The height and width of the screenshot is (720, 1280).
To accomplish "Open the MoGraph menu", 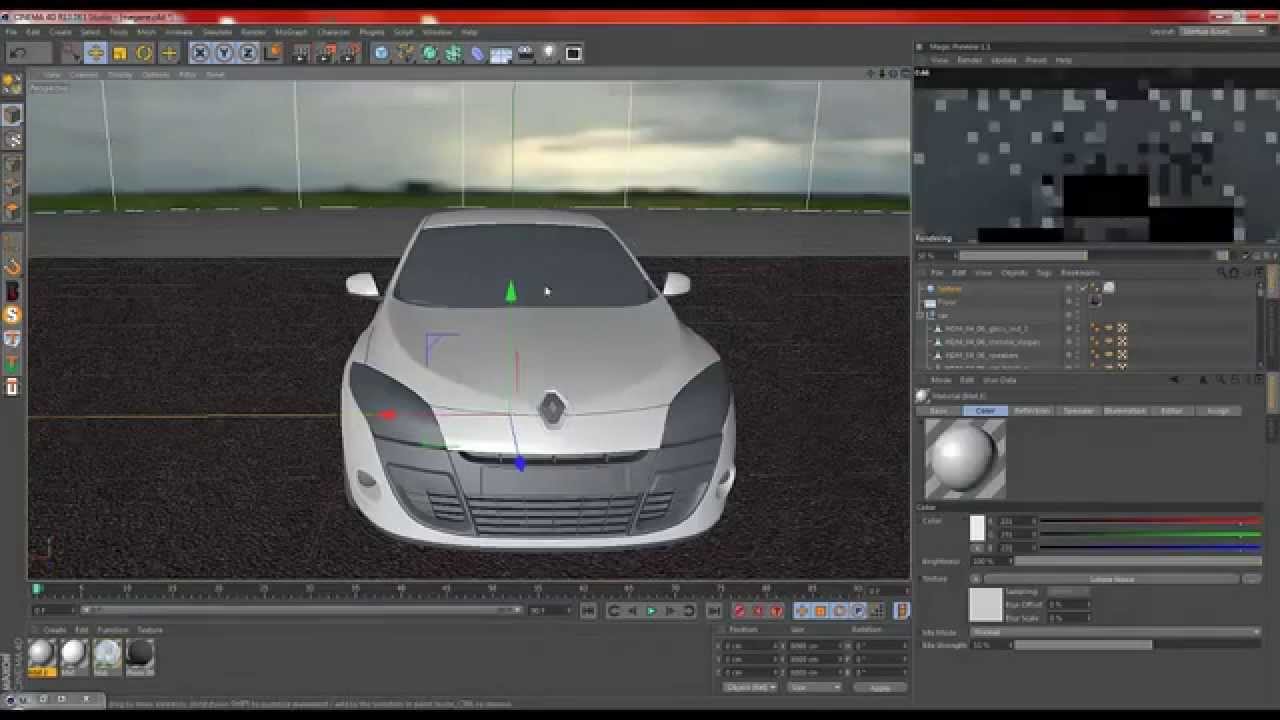I will click(290, 32).
